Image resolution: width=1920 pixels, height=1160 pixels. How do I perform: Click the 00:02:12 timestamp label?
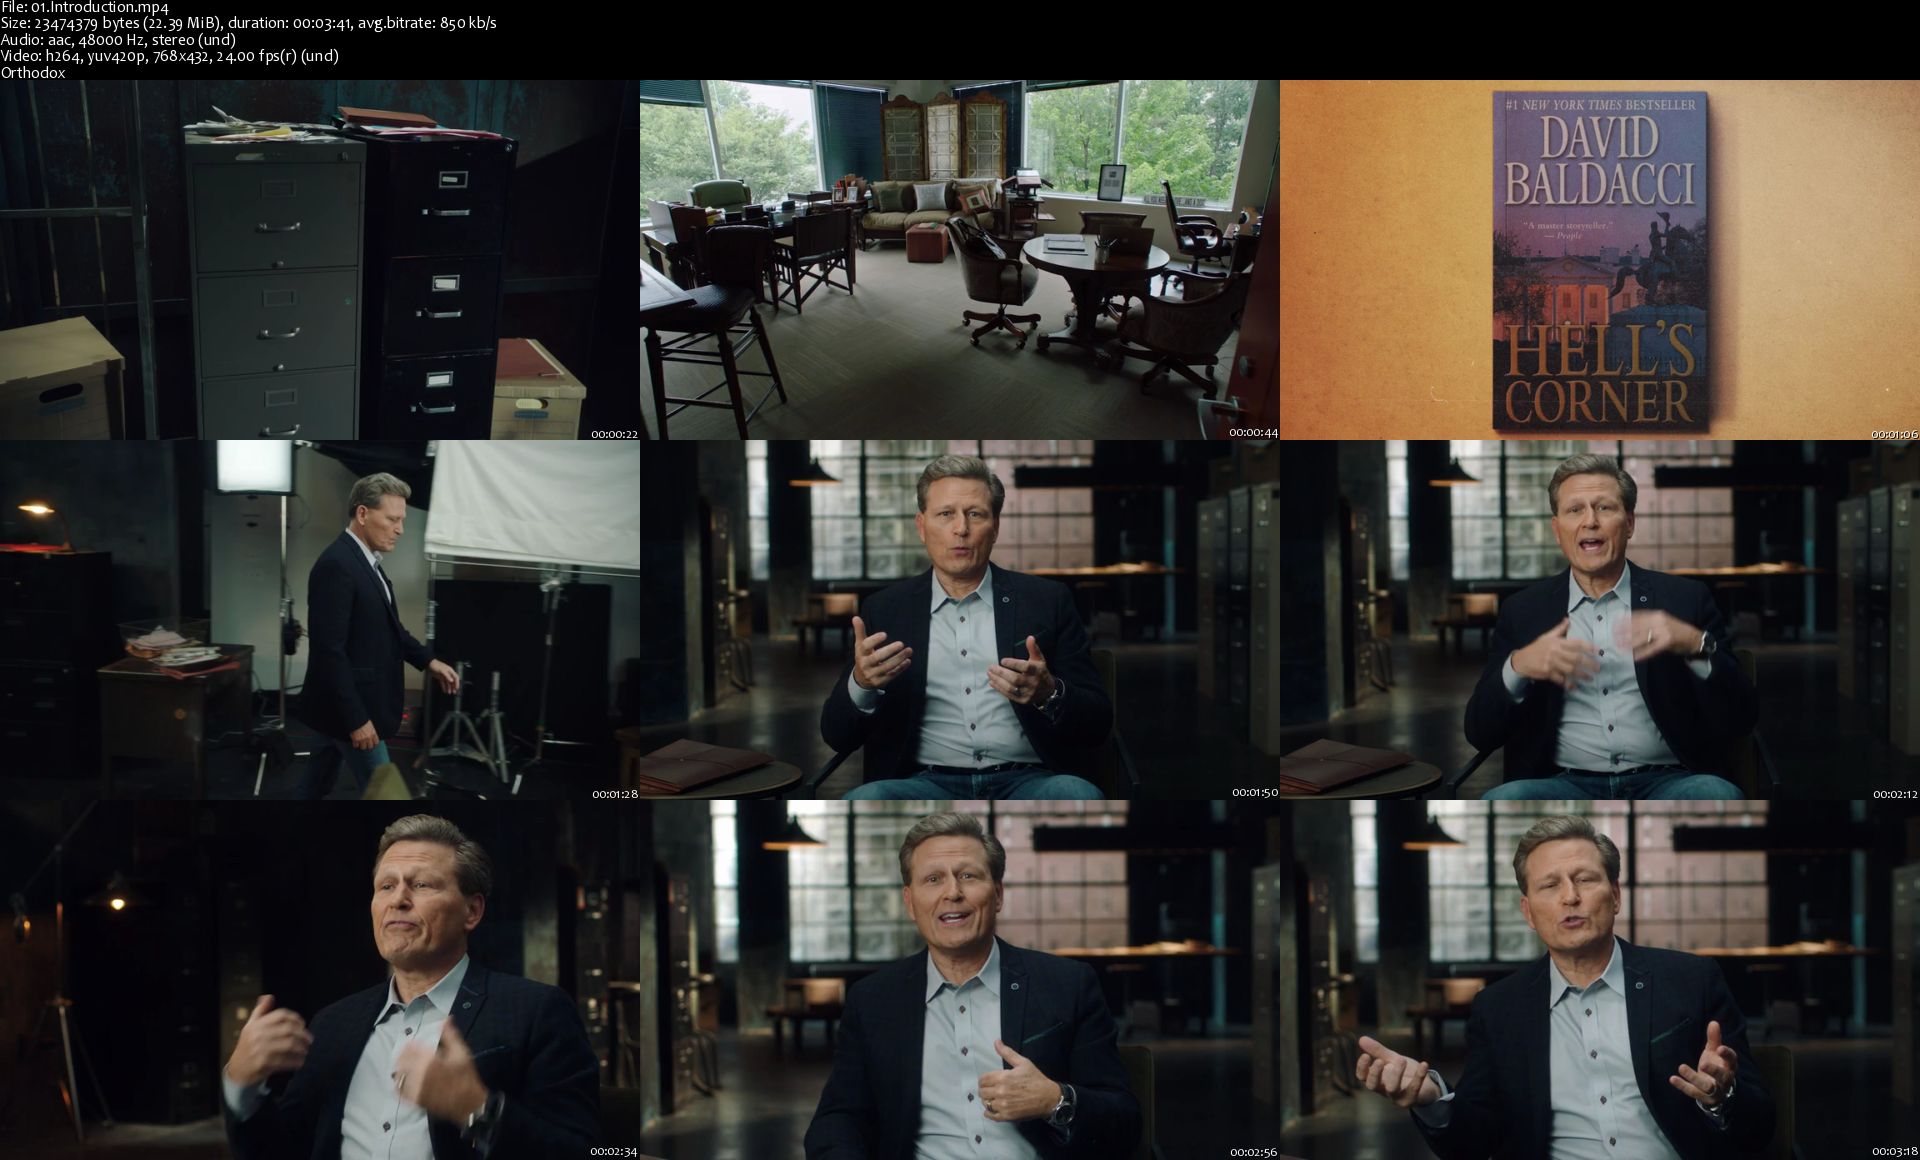pos(1894,793)
